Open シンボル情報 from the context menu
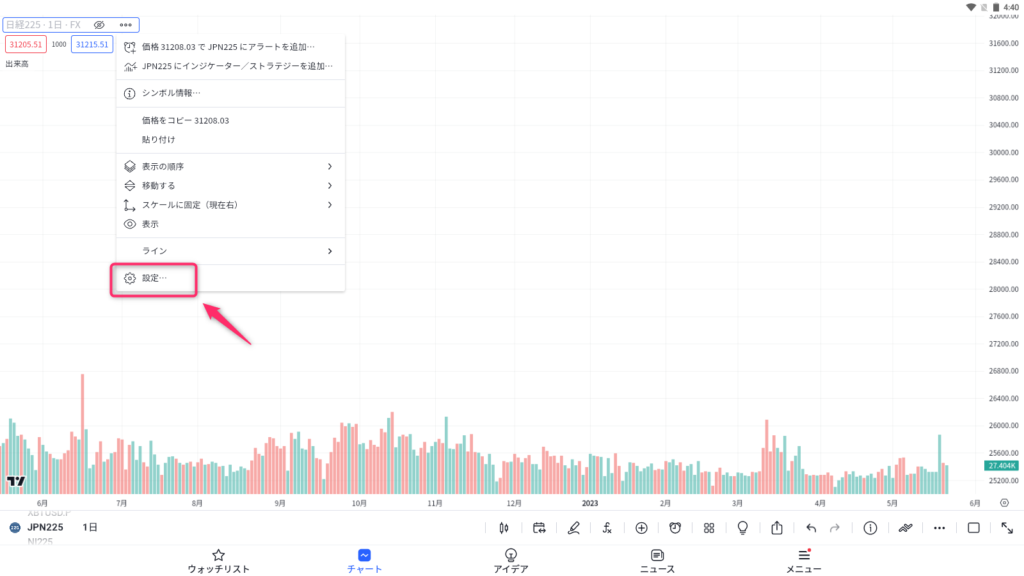The image size is (1024, 576). [x=231, y=93]
